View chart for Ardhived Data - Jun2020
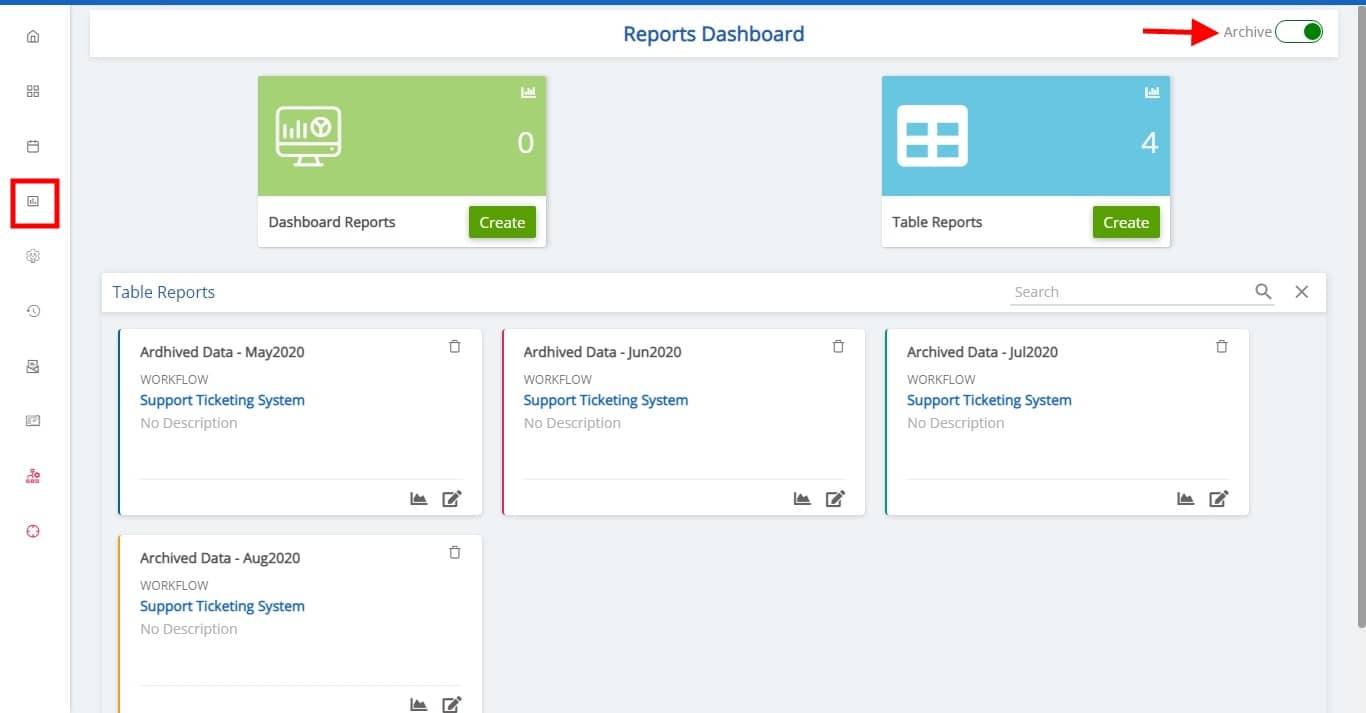Viewport: 1366px width, 713px height. click(x=802, y=498)
